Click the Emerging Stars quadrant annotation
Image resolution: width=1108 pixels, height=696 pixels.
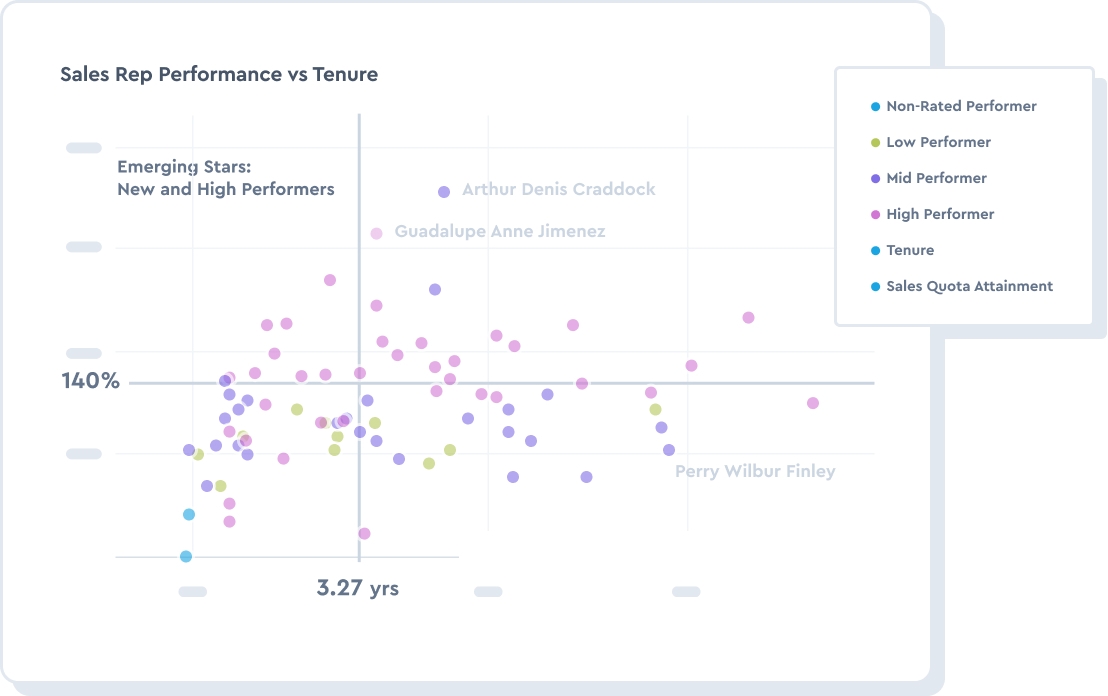click(226, 178)
